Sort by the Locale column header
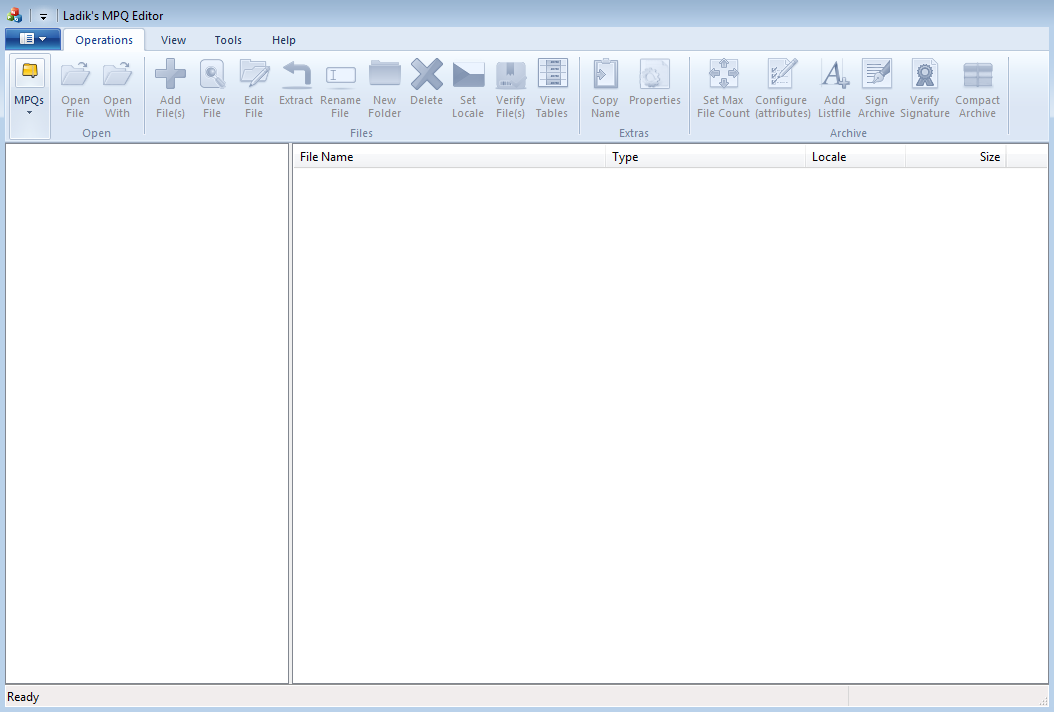Screen dimensions: 1054x712 pyautogui.click(x=855, y=157)
